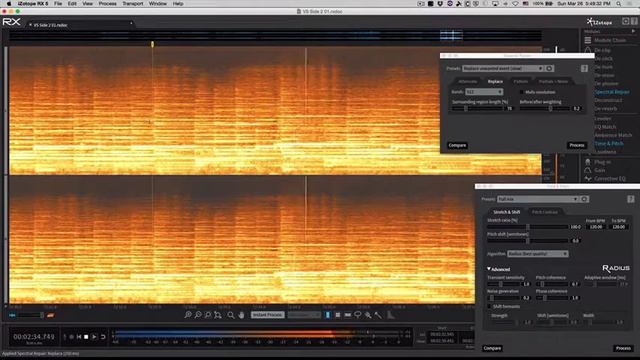Select the time-frequency rectangle selection tool

click(x=338, y=315)
